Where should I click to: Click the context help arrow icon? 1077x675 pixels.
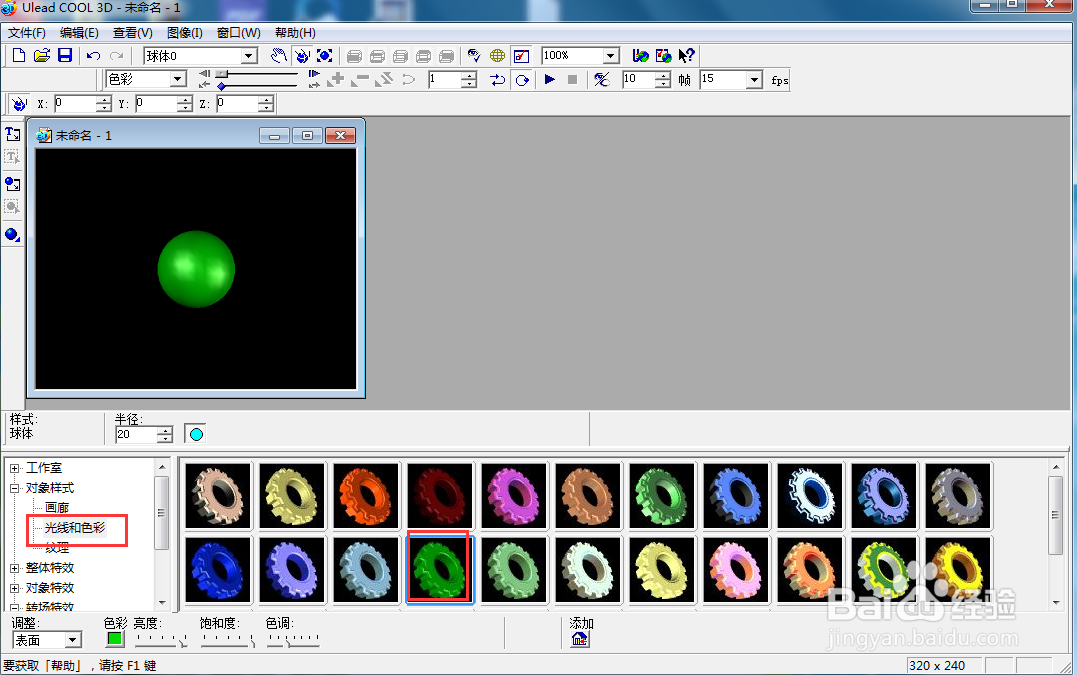coord(686,56)
